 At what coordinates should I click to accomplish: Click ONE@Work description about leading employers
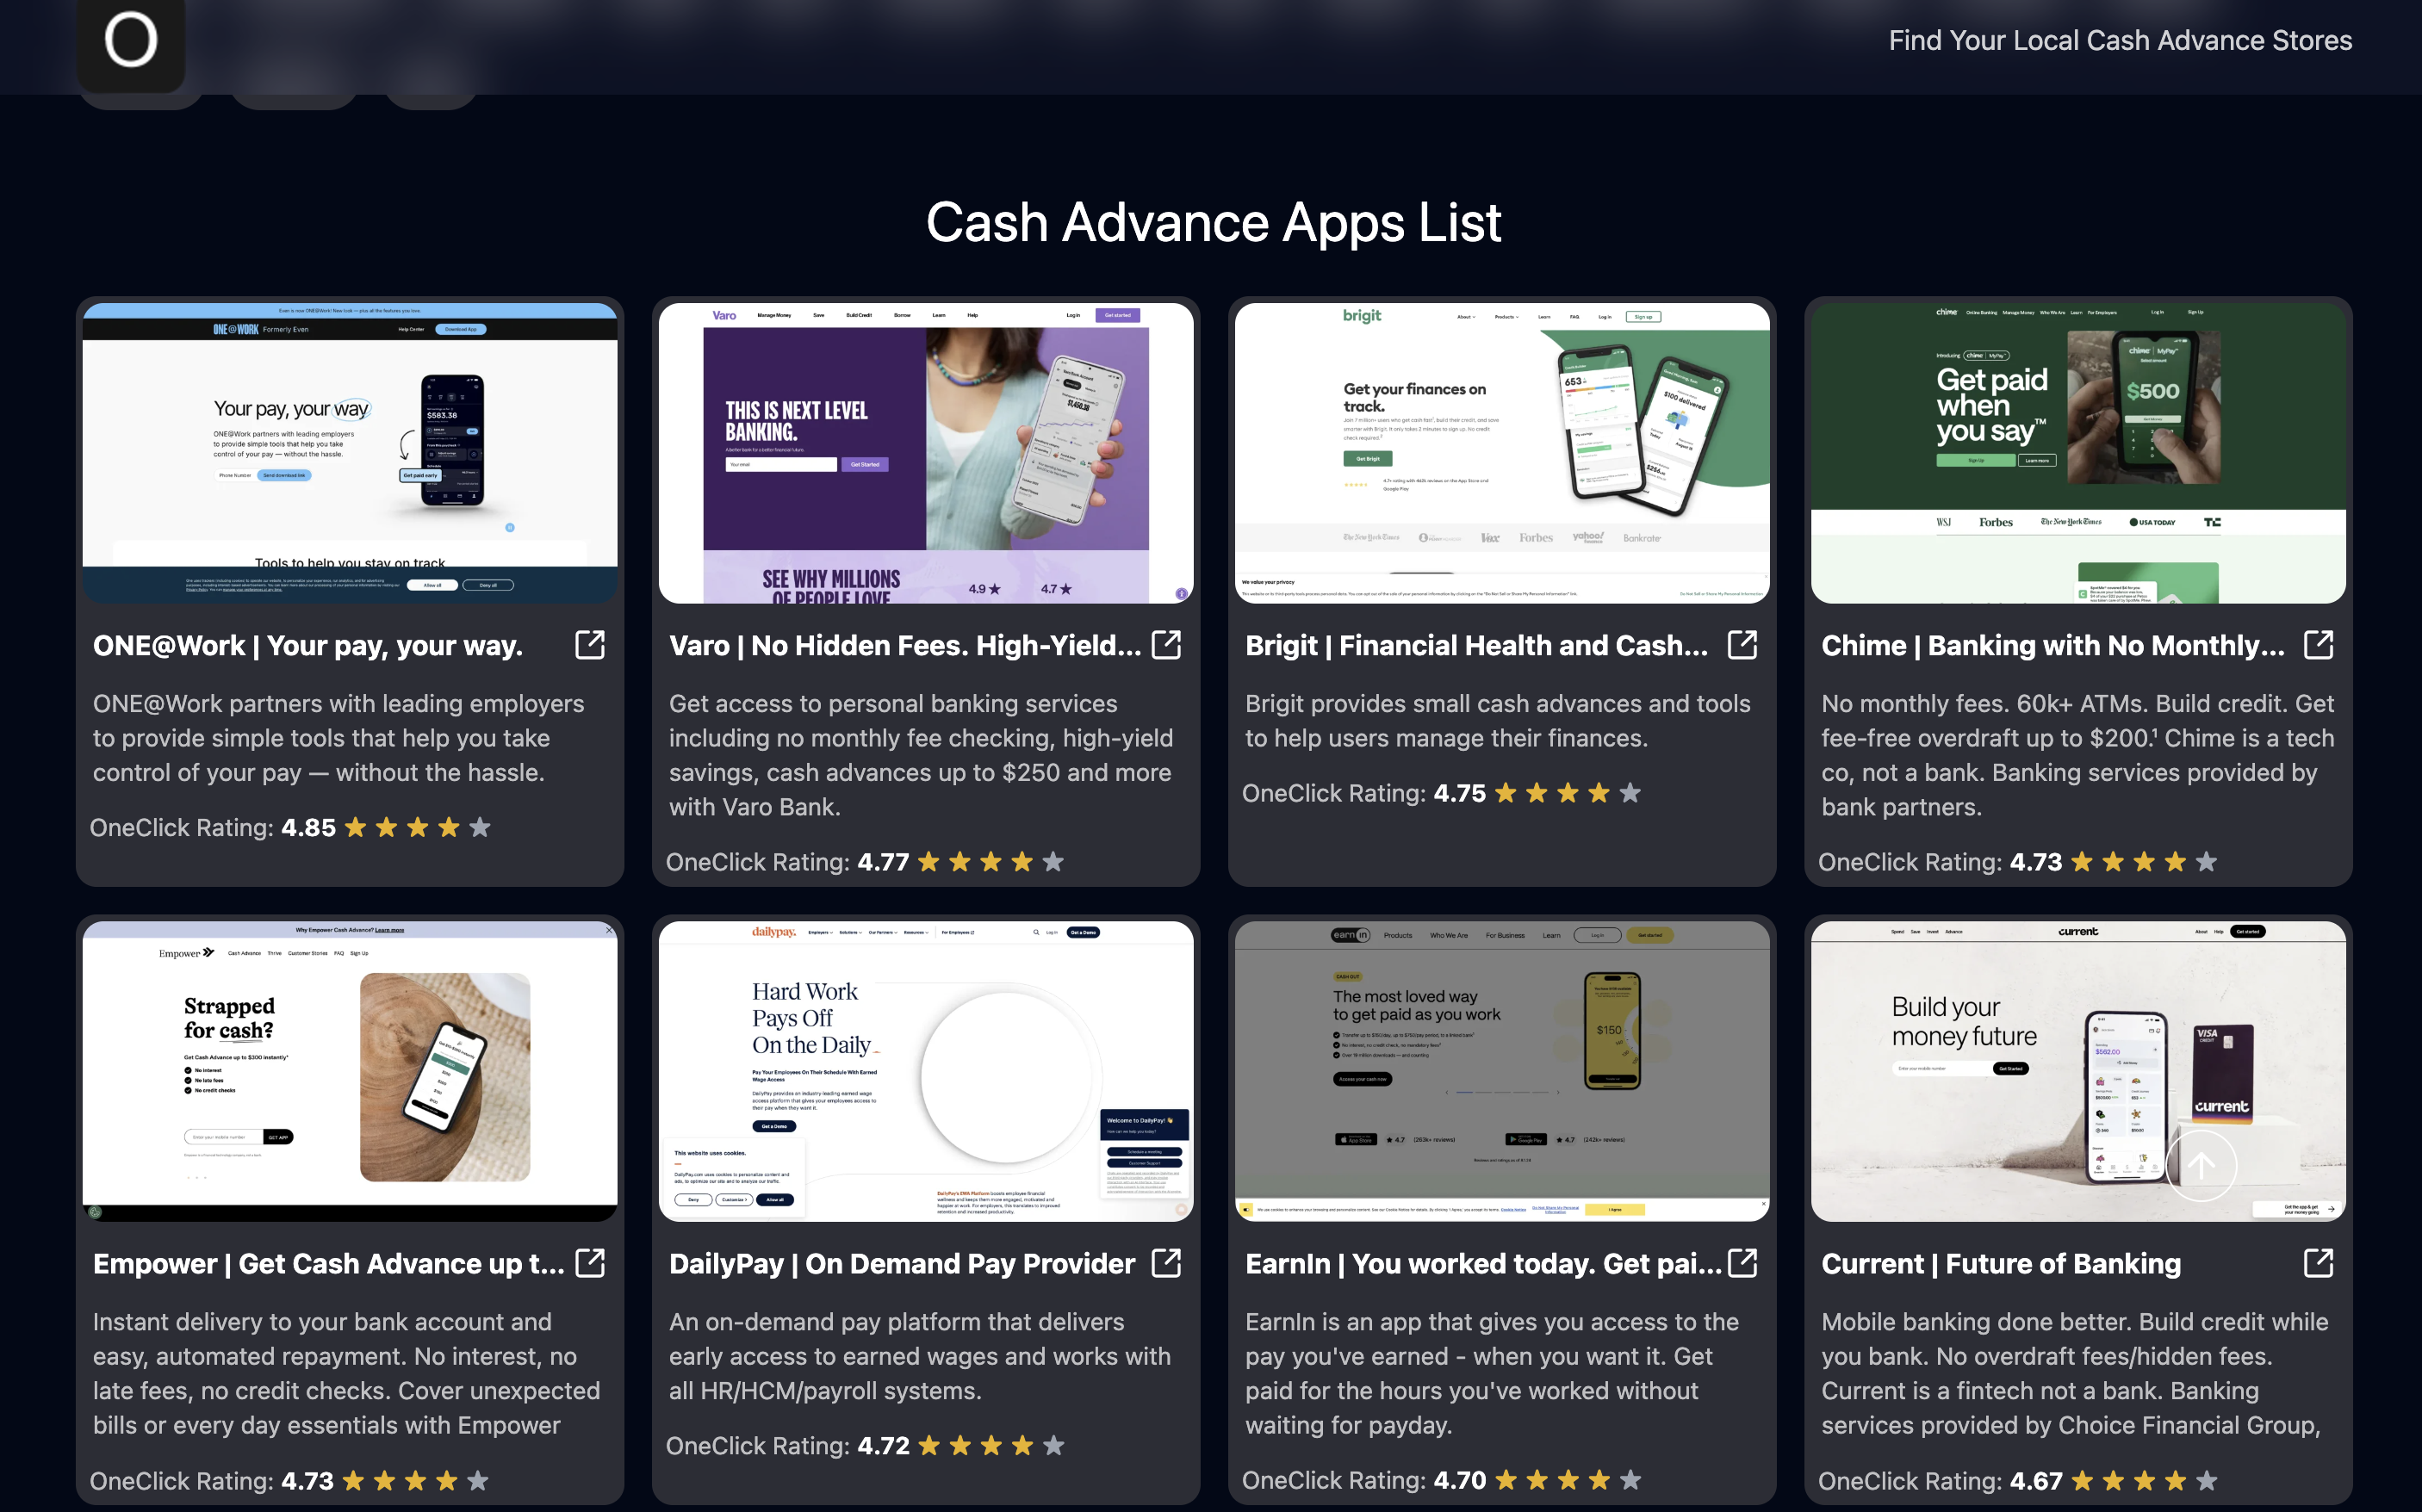(x=339, y=738)
